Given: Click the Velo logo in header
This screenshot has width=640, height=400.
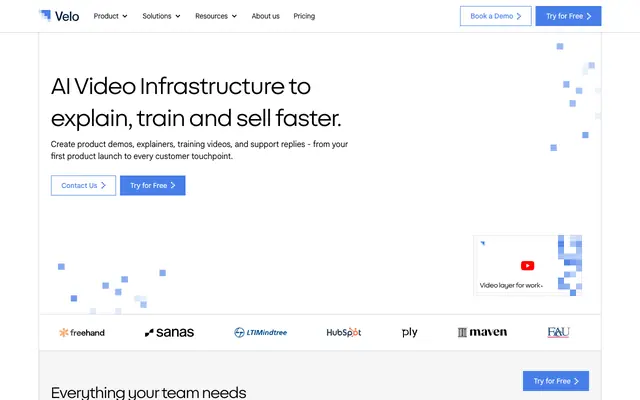Looking at the screenshot, I should click(59, 16).
